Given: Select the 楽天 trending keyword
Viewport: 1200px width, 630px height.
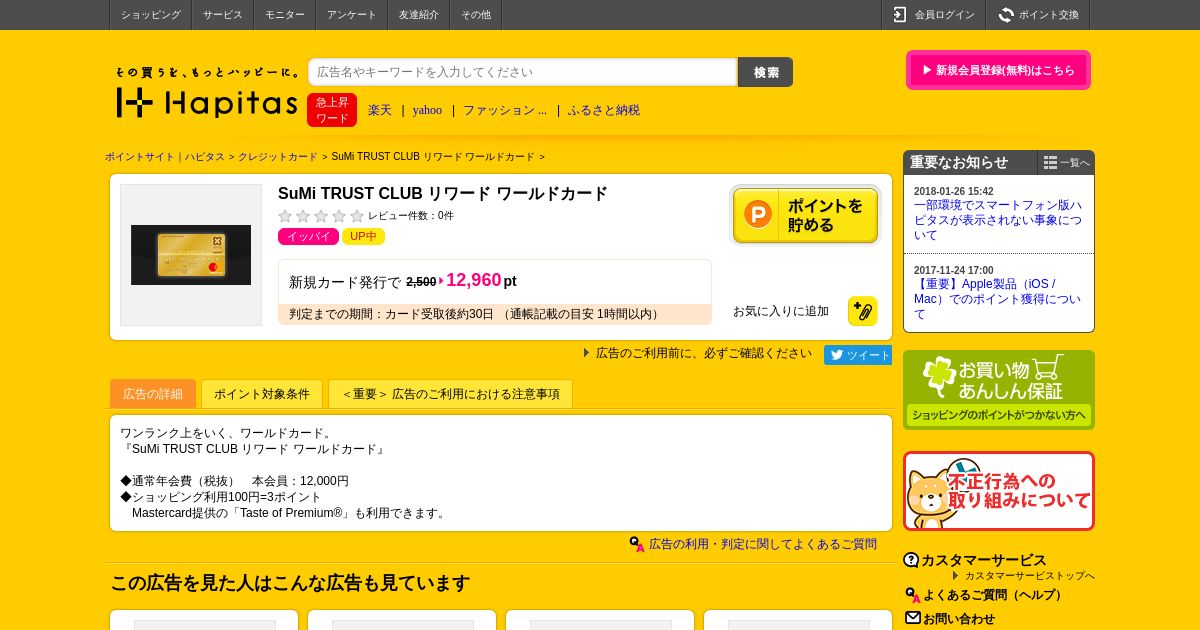Looking at the screenshot, I should click(380, 110).
